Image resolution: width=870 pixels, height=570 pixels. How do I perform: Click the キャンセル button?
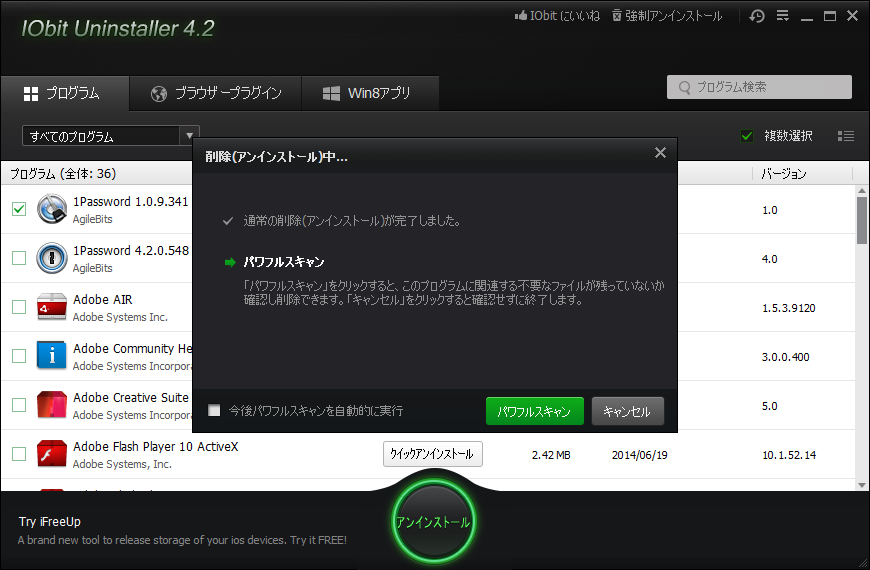[628, 411]
